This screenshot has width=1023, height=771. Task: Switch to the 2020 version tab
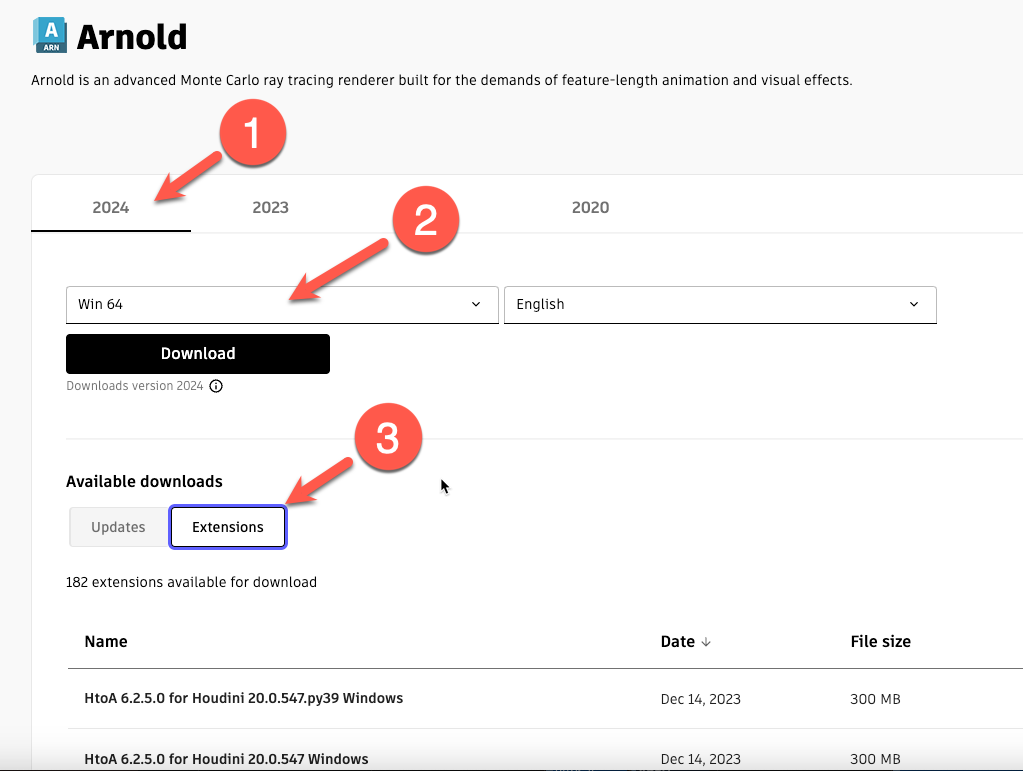click(x=590, y=208)
